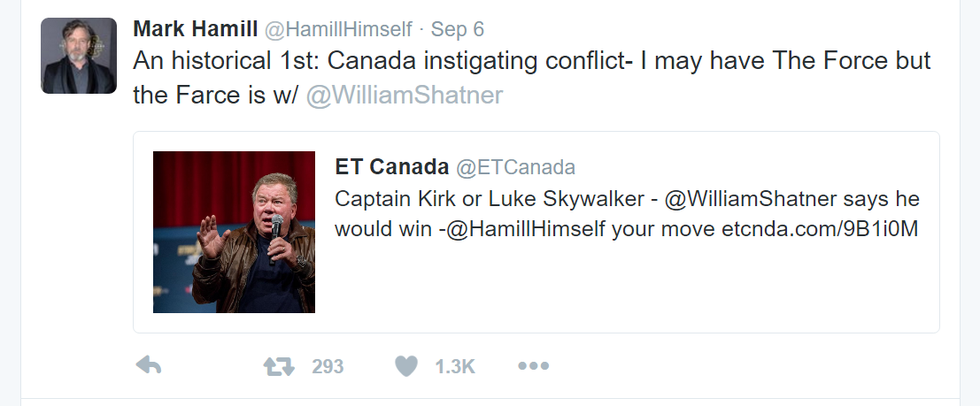Open Mark Hamill's profile avatar
Image resolution: width=980 pixels, height=406 pixels.
click(x=79, y=56)
